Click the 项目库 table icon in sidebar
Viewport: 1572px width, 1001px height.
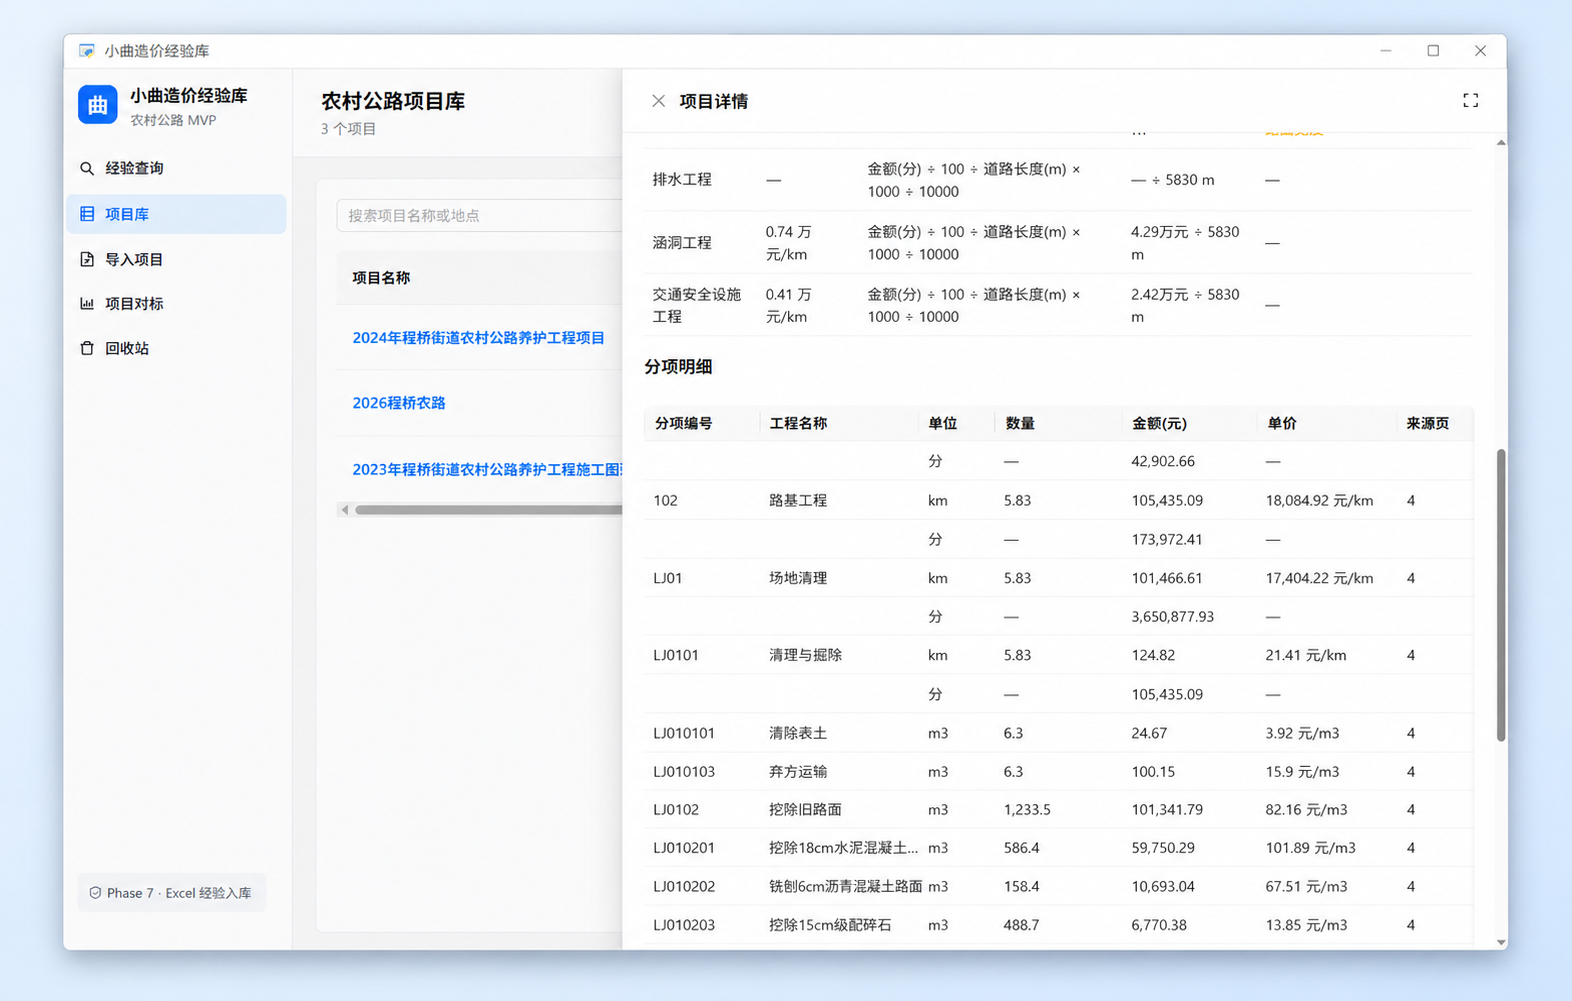pyautogui.click(x=87, y=214)
